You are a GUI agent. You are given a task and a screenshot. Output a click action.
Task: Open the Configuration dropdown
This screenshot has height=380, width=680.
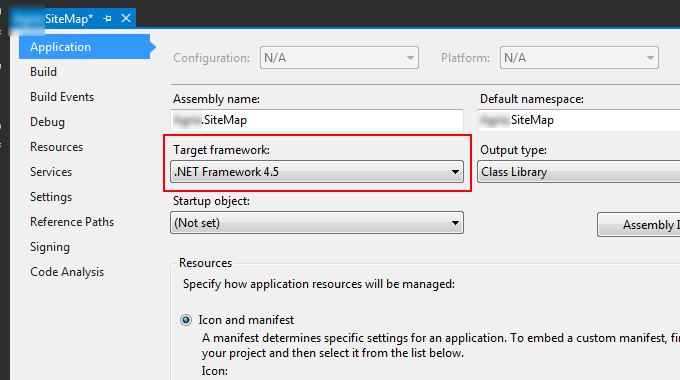point(339,58)
